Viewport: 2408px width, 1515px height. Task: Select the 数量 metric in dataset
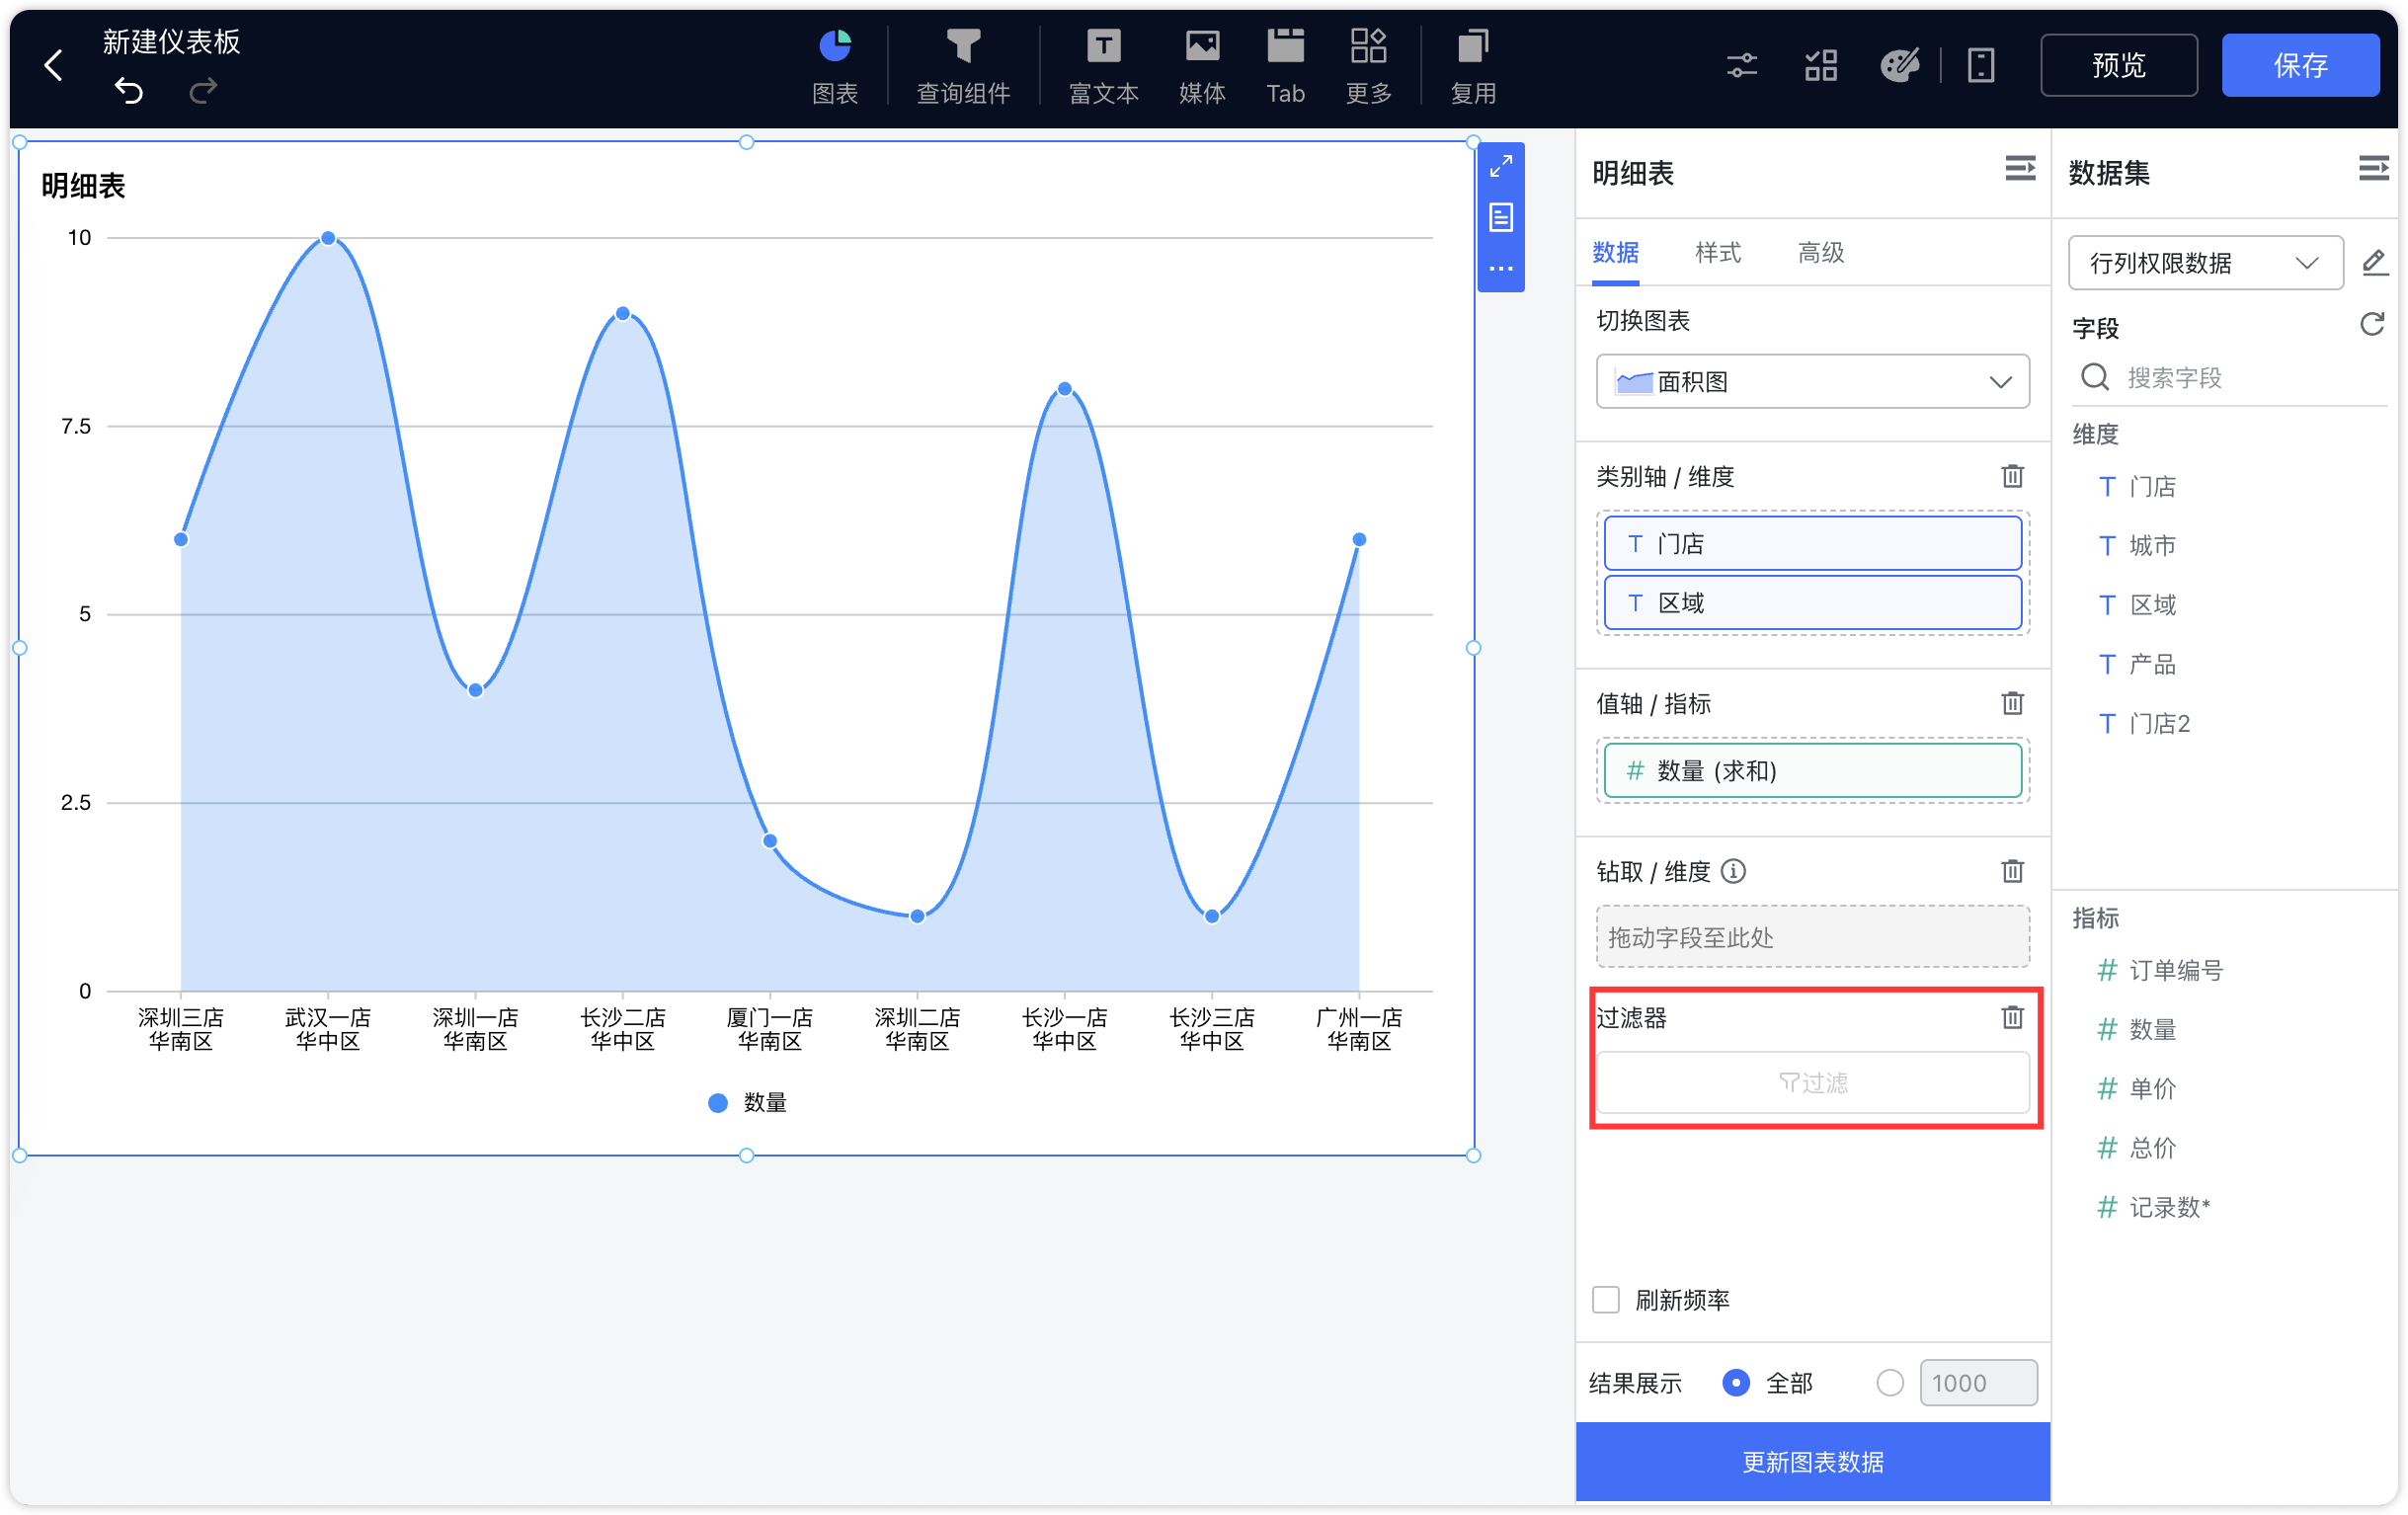2136,1029
